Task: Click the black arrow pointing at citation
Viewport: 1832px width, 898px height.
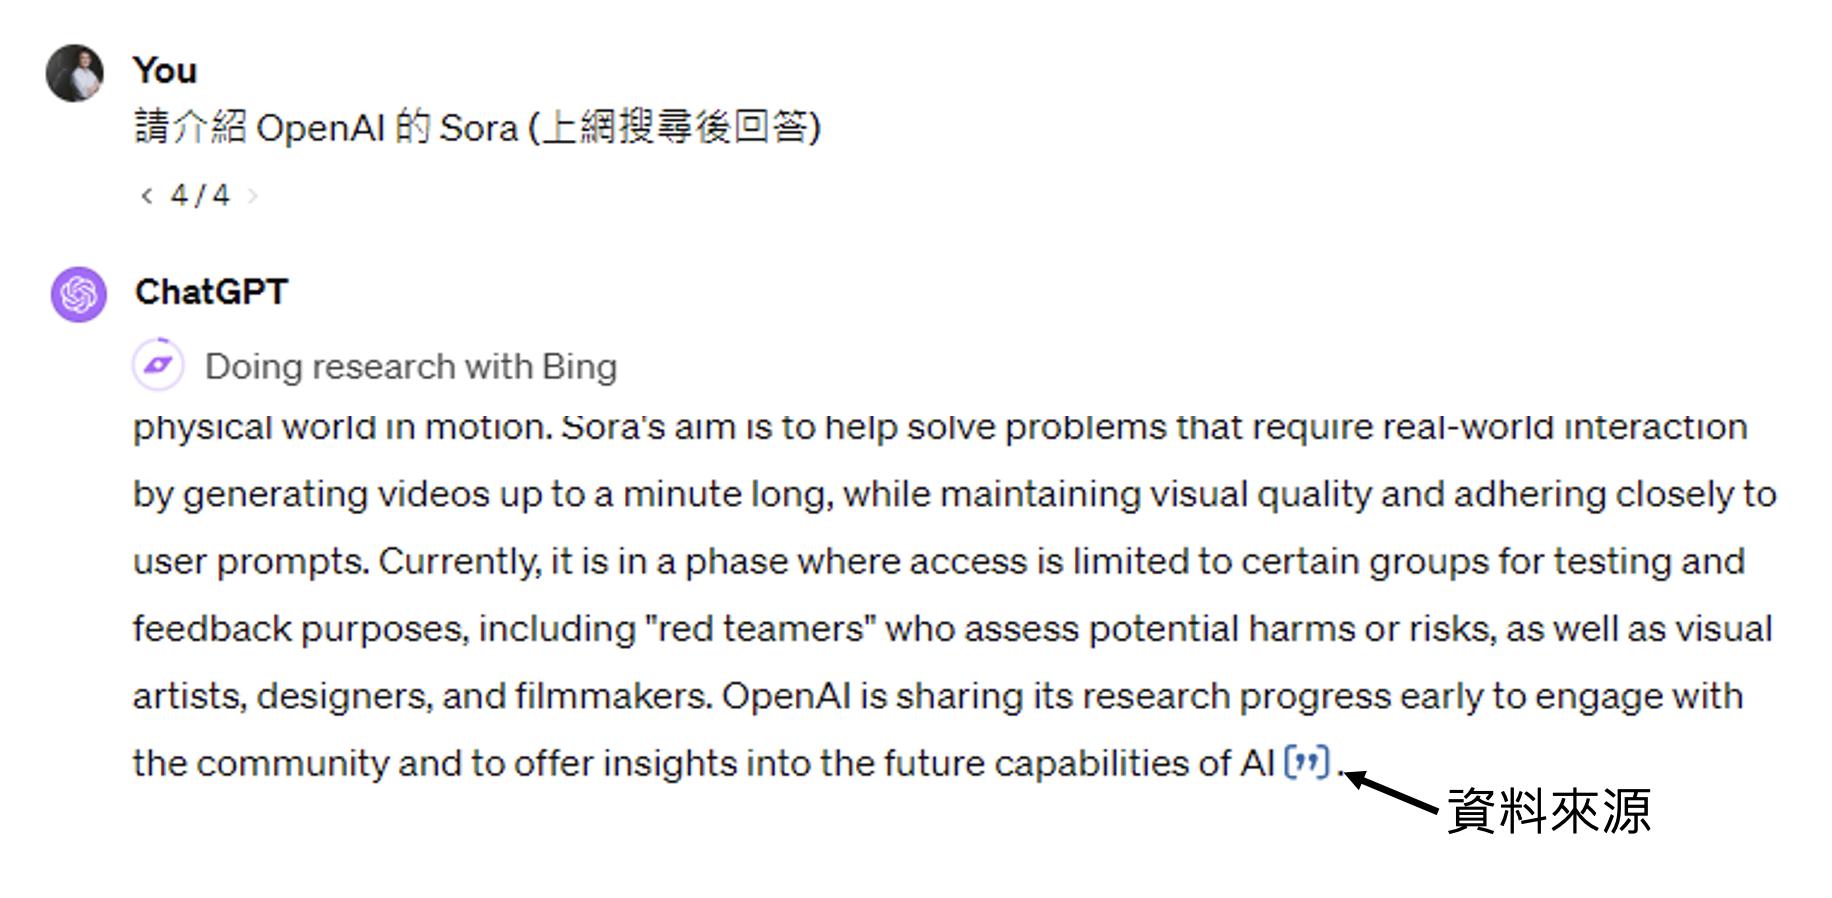Action: click(x=1394, y=791)
